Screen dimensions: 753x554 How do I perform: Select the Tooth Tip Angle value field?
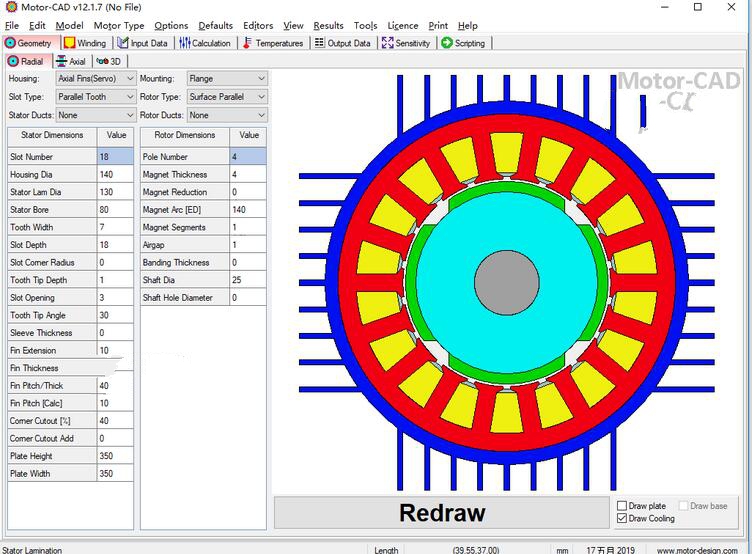pyautogui.click(x=115, y=315)
